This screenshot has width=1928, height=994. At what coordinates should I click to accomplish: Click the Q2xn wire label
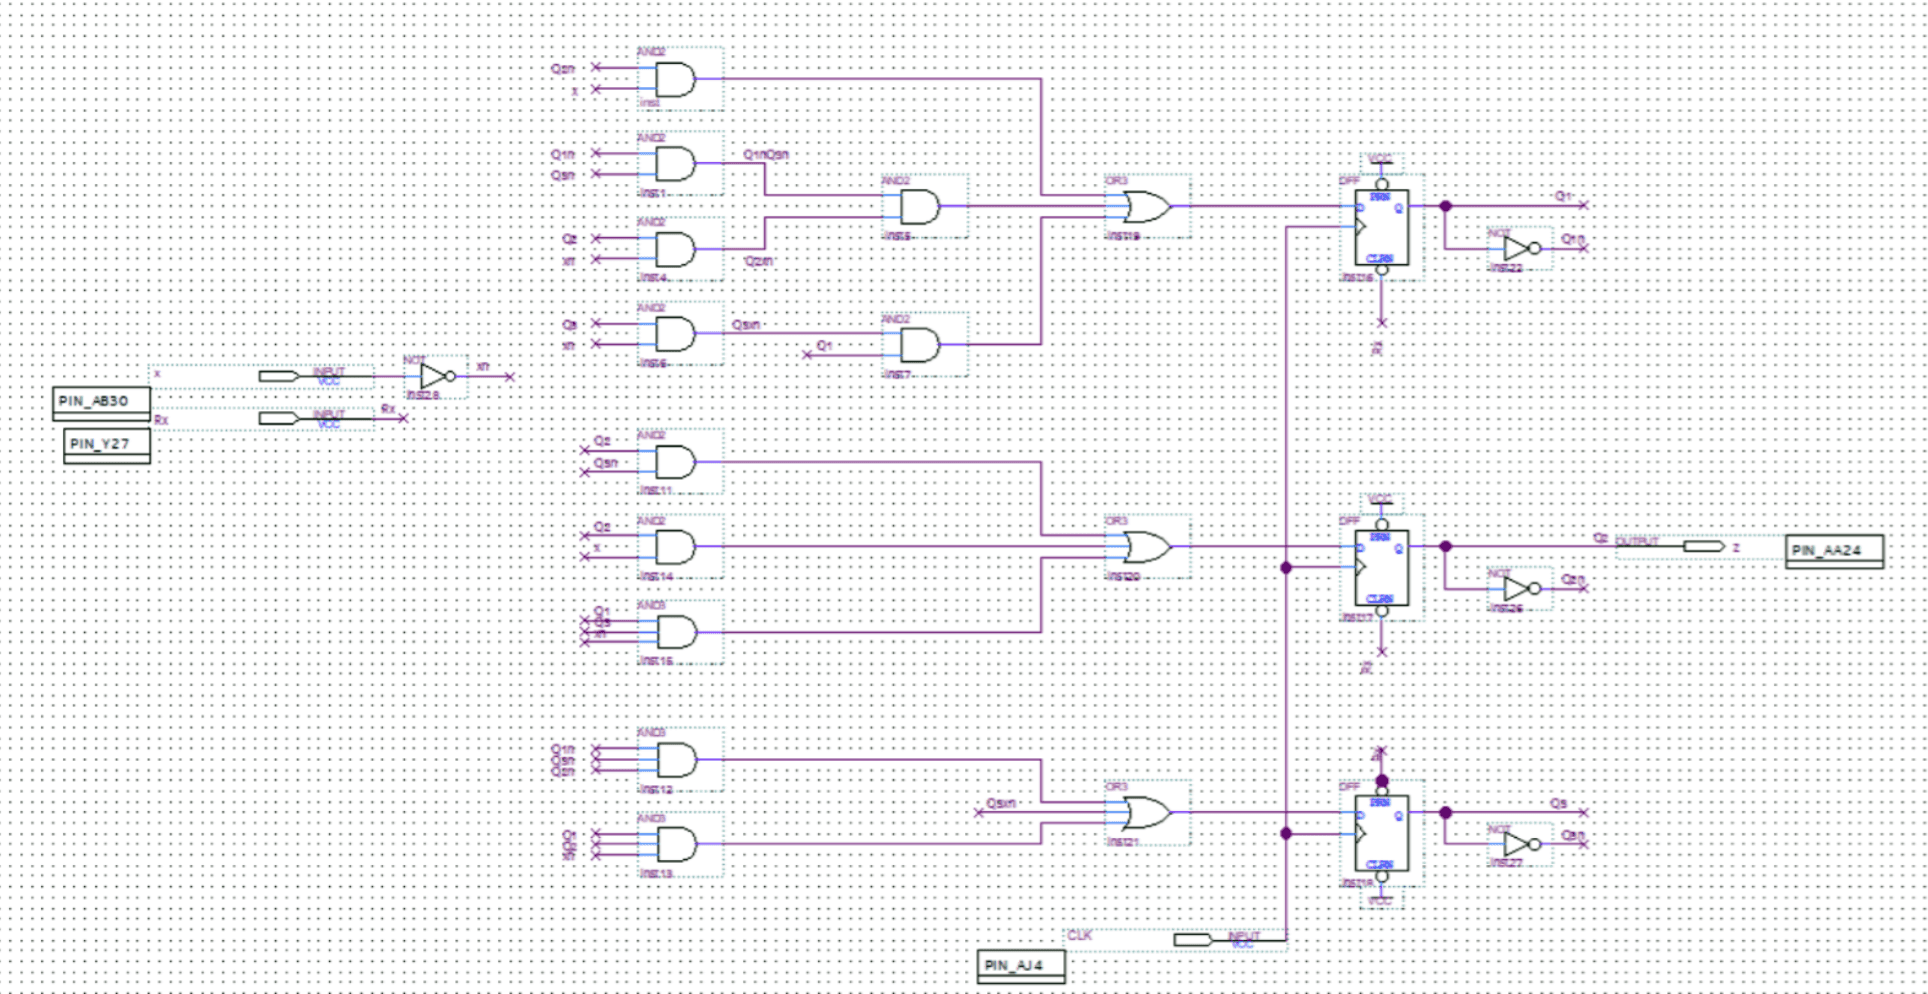click(759, 261)
